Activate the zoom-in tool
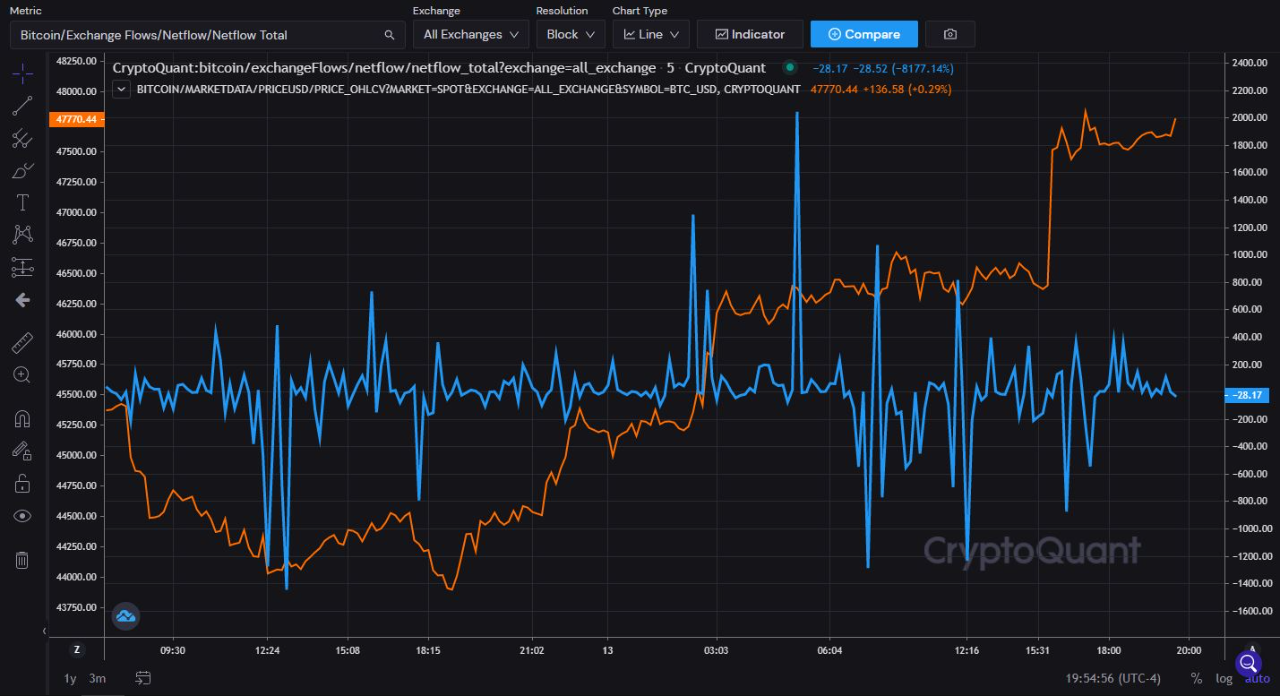This screenshot has width=1280, height=696. 21,375
